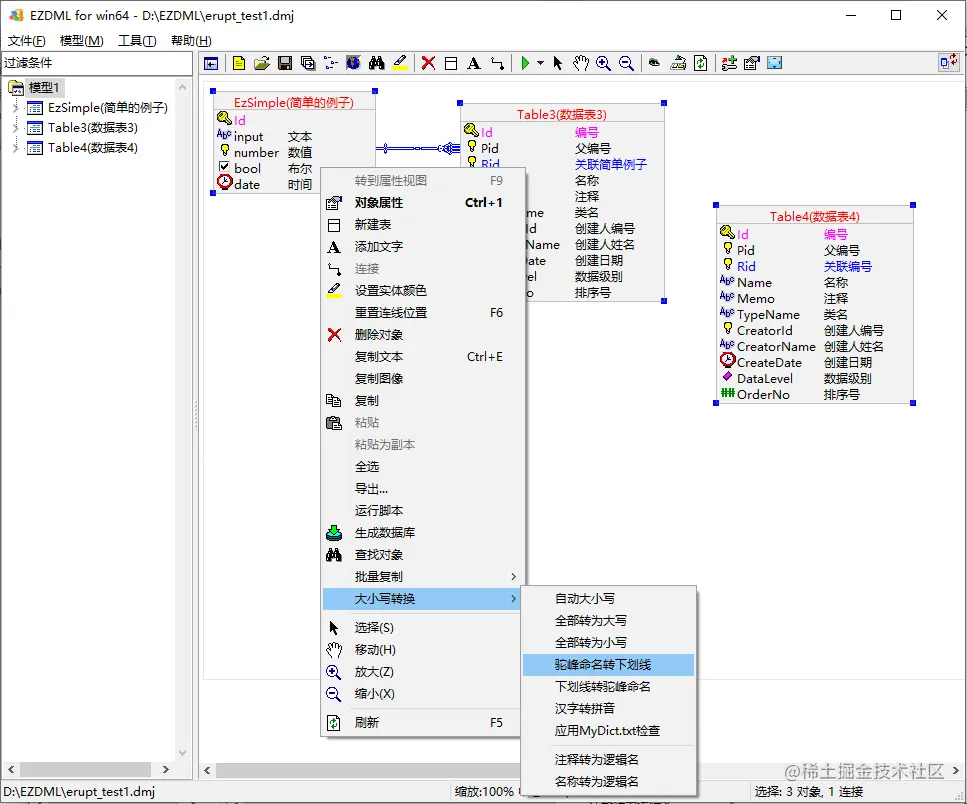This screenshot has height=804, width=967.
Task: Open the 工具(T) menu
Action: pyautogui.click(x=137, y=41)
